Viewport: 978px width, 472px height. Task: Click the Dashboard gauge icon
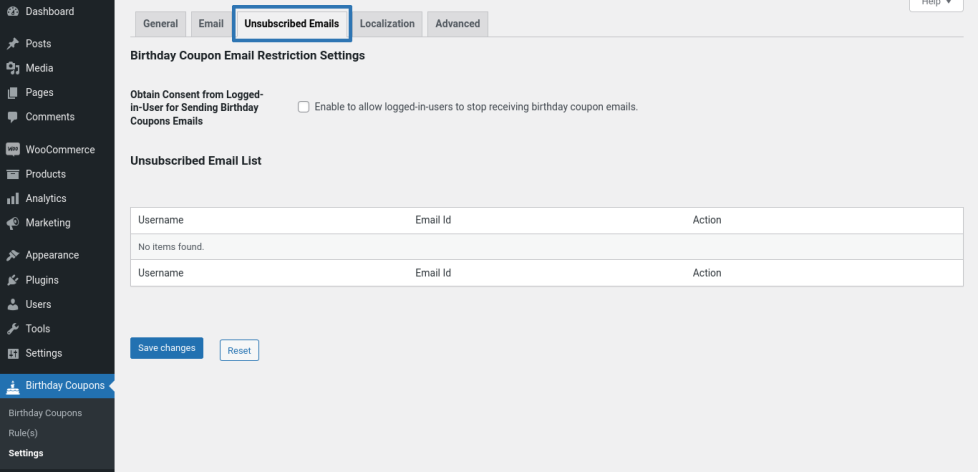click(13, 12)
